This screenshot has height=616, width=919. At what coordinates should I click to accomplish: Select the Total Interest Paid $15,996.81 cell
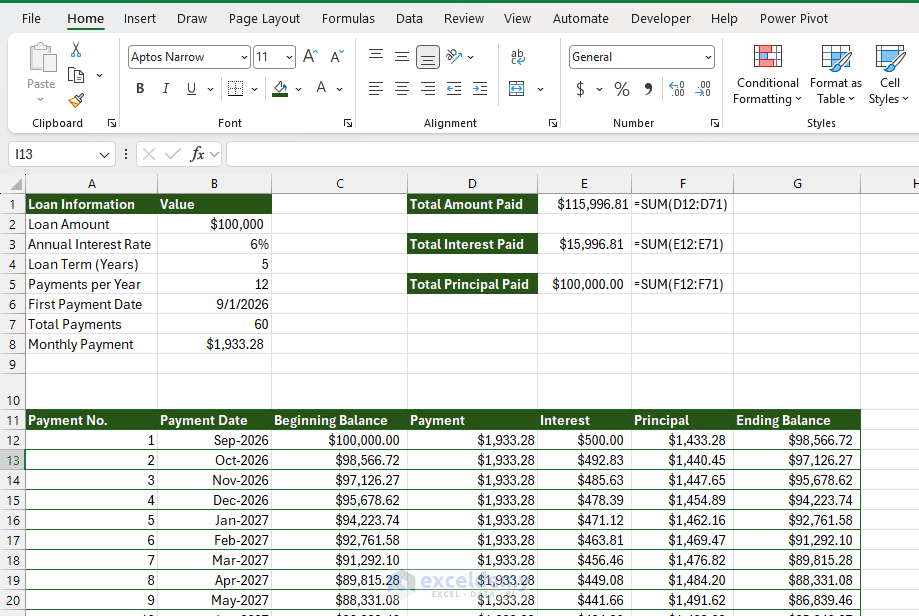point(584,244)
